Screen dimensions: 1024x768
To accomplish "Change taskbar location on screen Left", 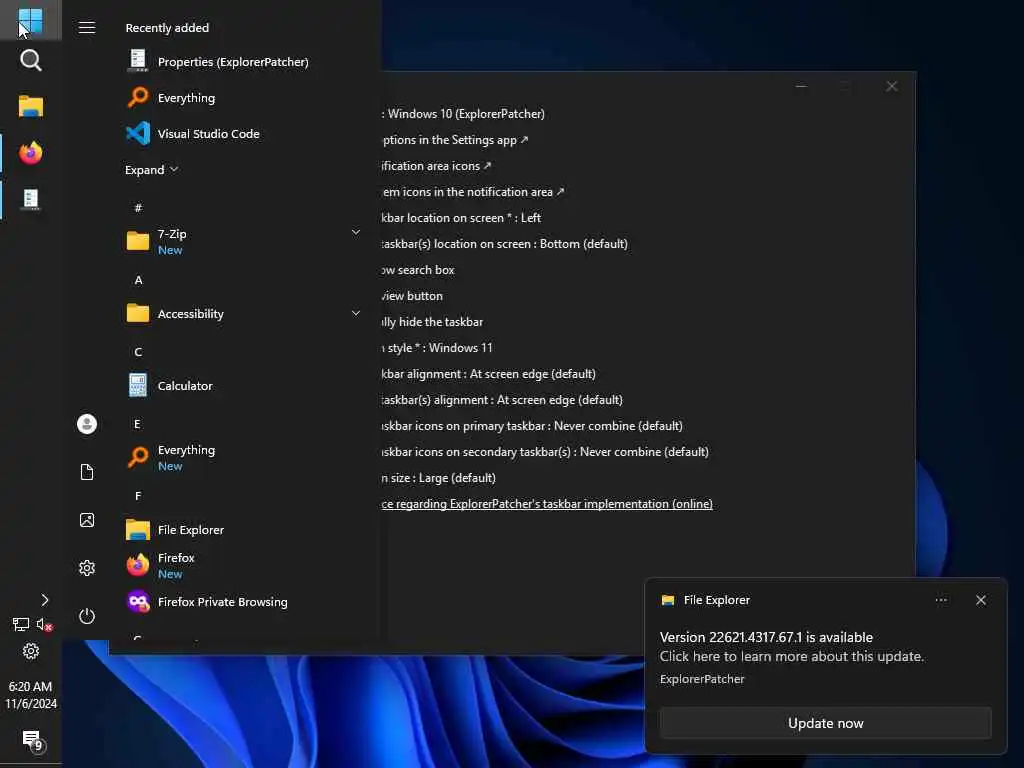I will pyautogui.click(x=462, y=217).
